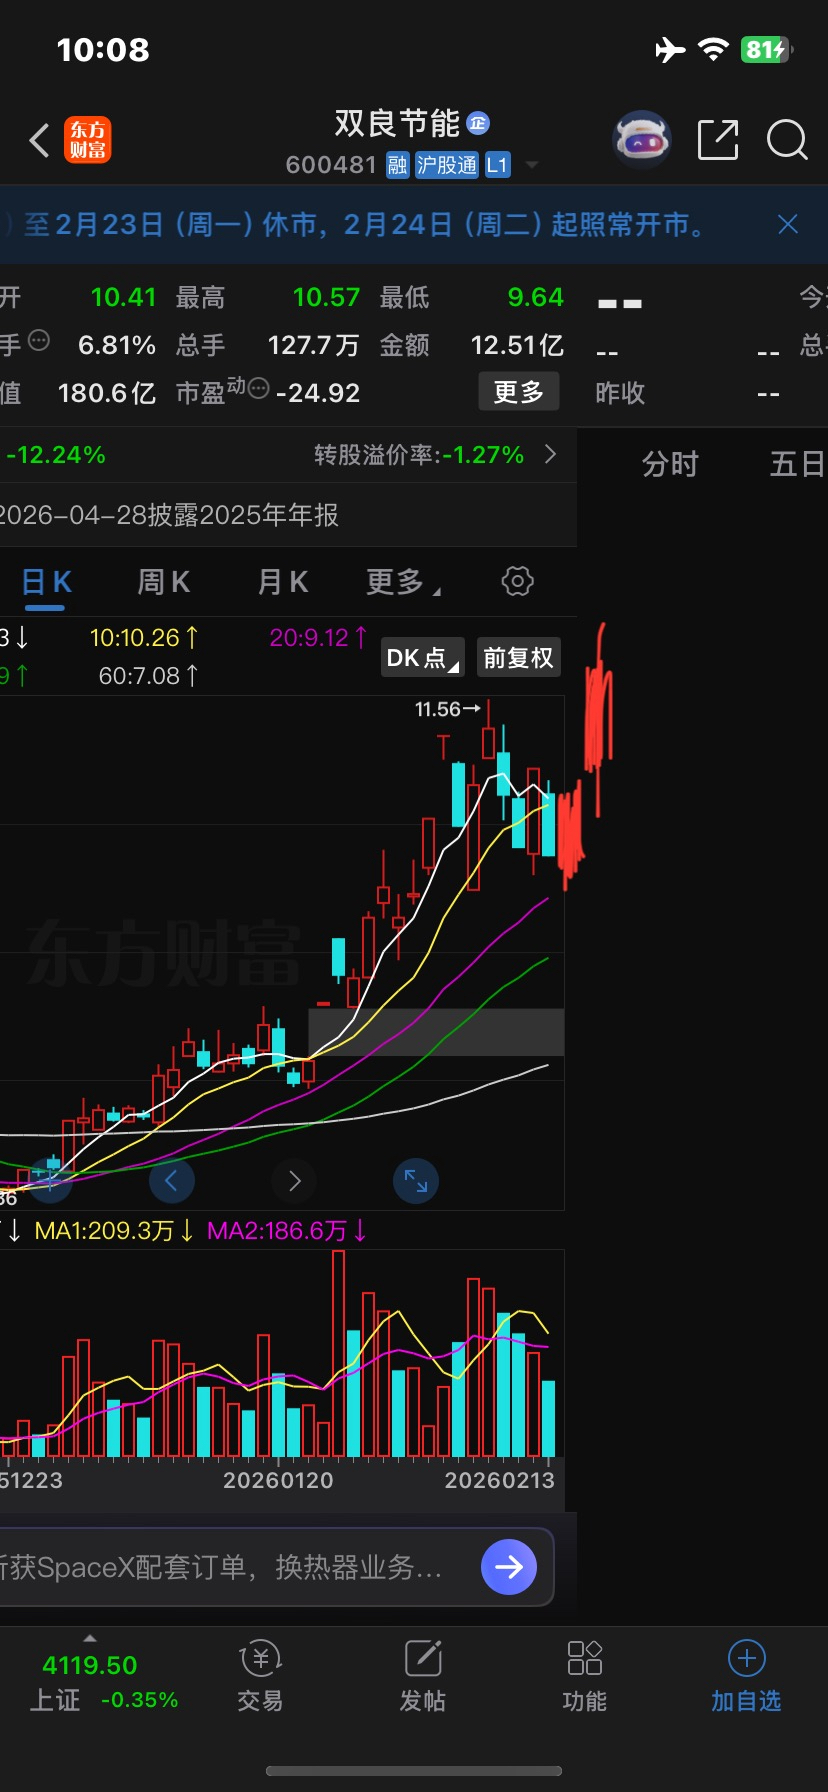Tap the 换手 info circle icon

(39, 341)
